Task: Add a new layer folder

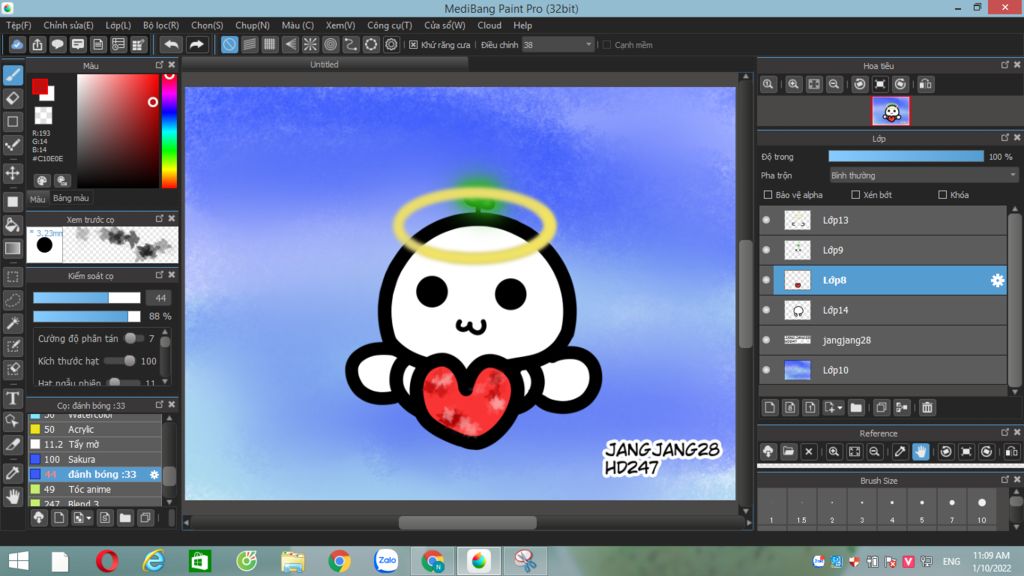Action: [856, 408]
